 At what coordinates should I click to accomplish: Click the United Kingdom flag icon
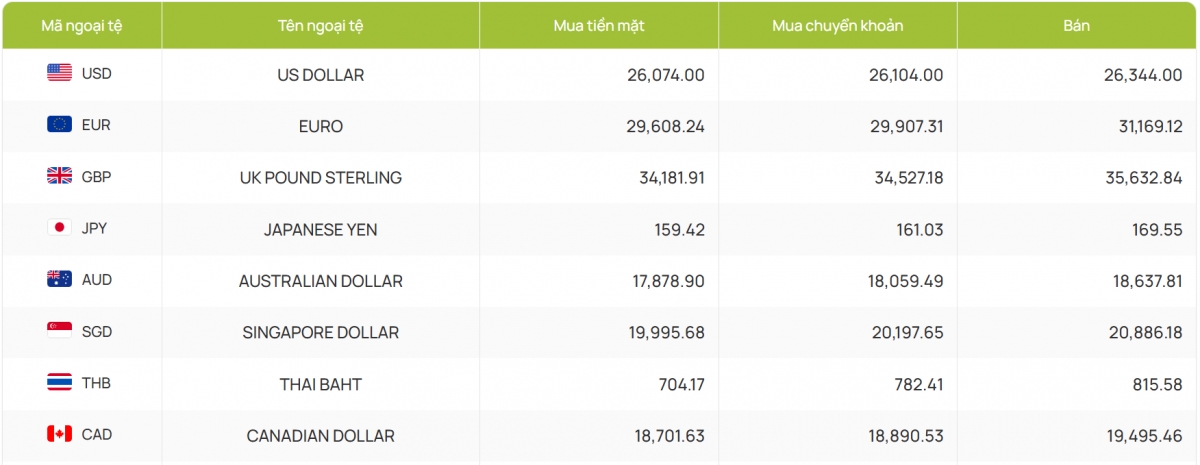[59, 176]
